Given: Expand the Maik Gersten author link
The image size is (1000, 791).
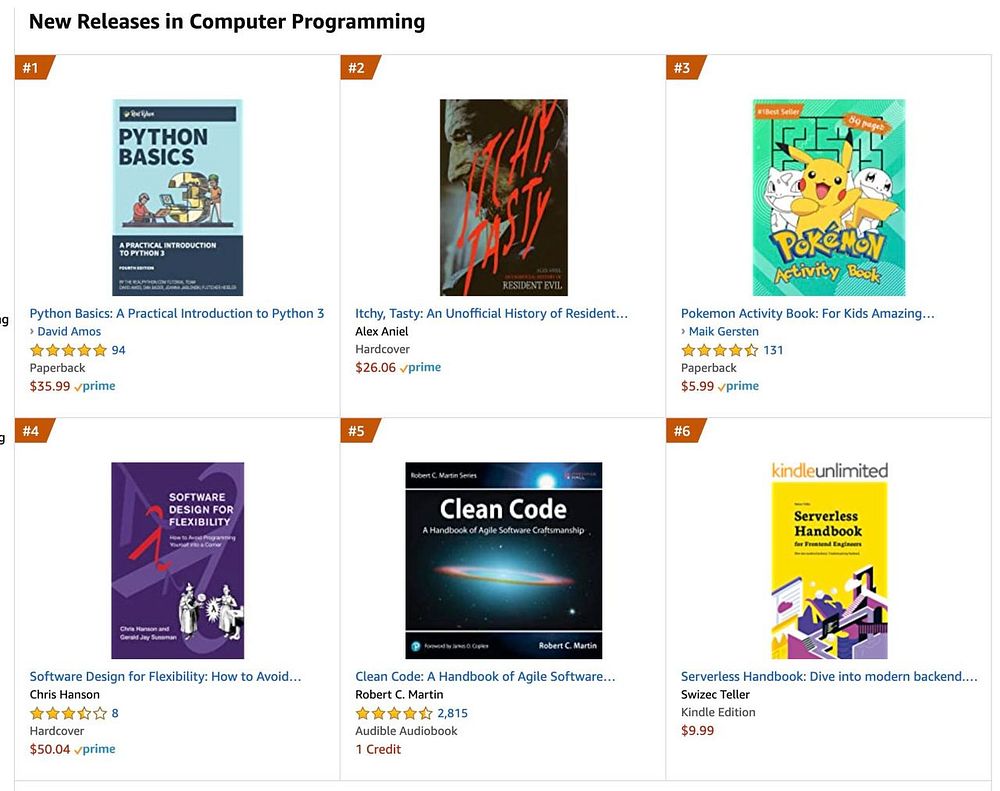Looking at the screenshot, I should (723, 331).
